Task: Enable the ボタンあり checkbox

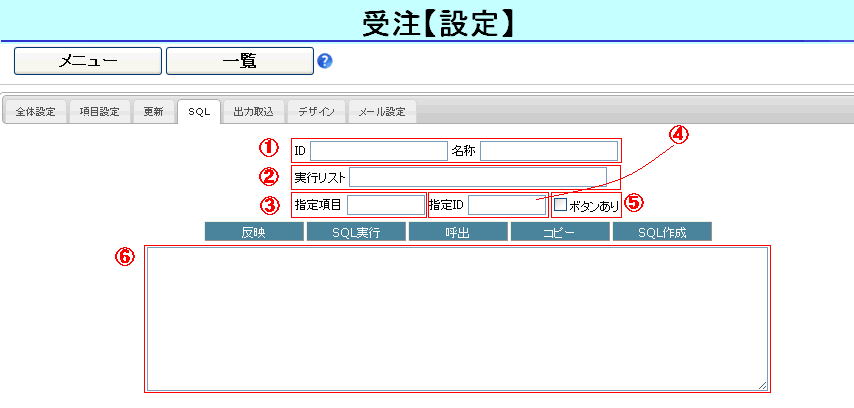Action: pos(561,204)
